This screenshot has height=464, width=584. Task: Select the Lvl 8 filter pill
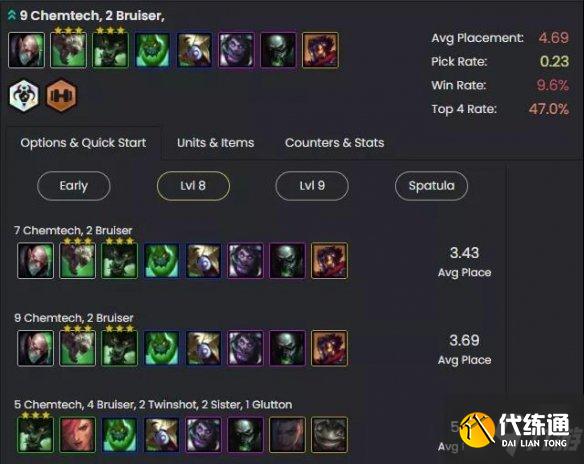193,186
